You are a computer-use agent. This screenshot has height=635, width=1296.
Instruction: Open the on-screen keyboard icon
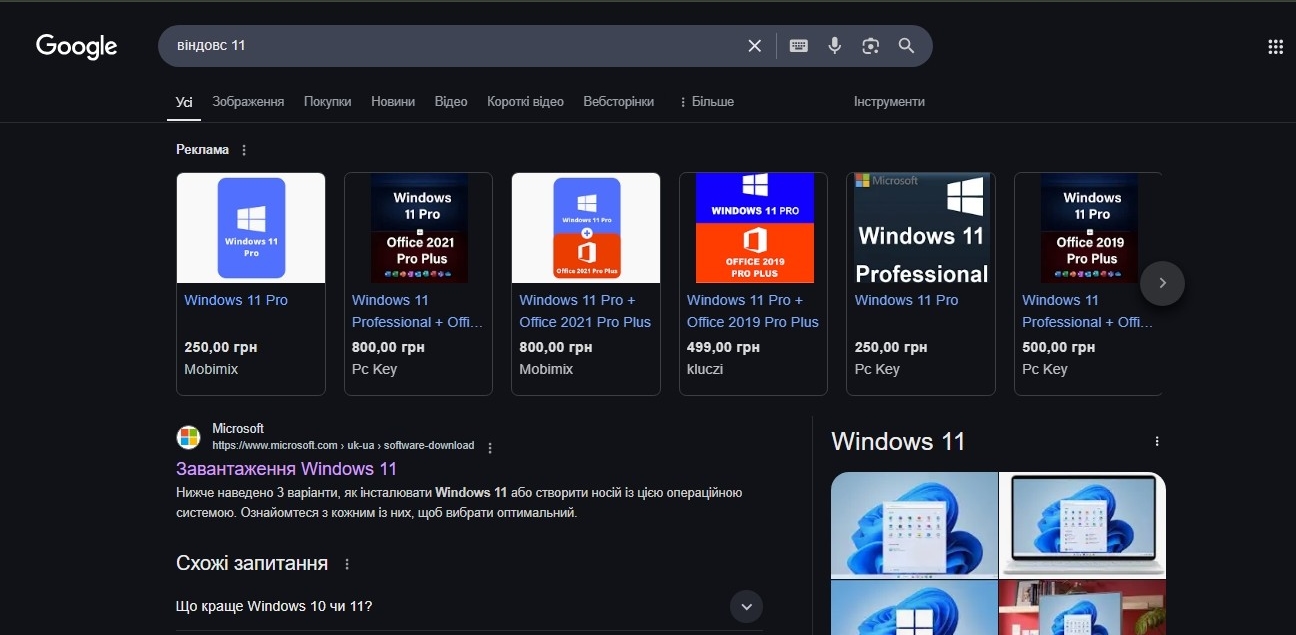click(798, 46)
